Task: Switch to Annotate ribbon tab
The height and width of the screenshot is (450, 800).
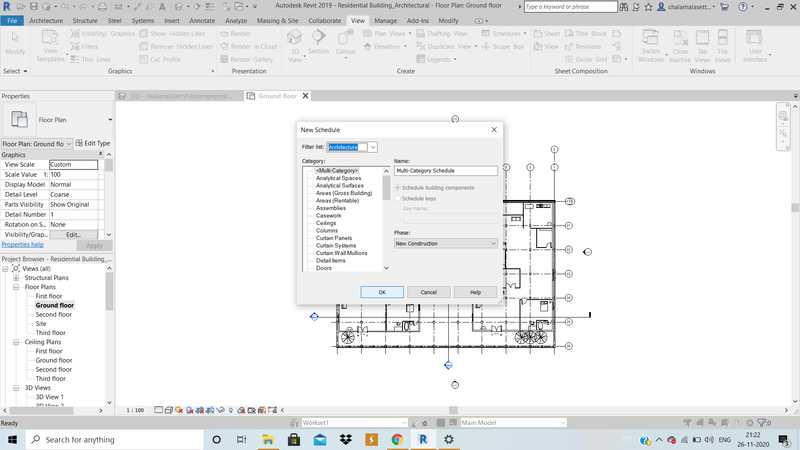Action: coord(202,21)
